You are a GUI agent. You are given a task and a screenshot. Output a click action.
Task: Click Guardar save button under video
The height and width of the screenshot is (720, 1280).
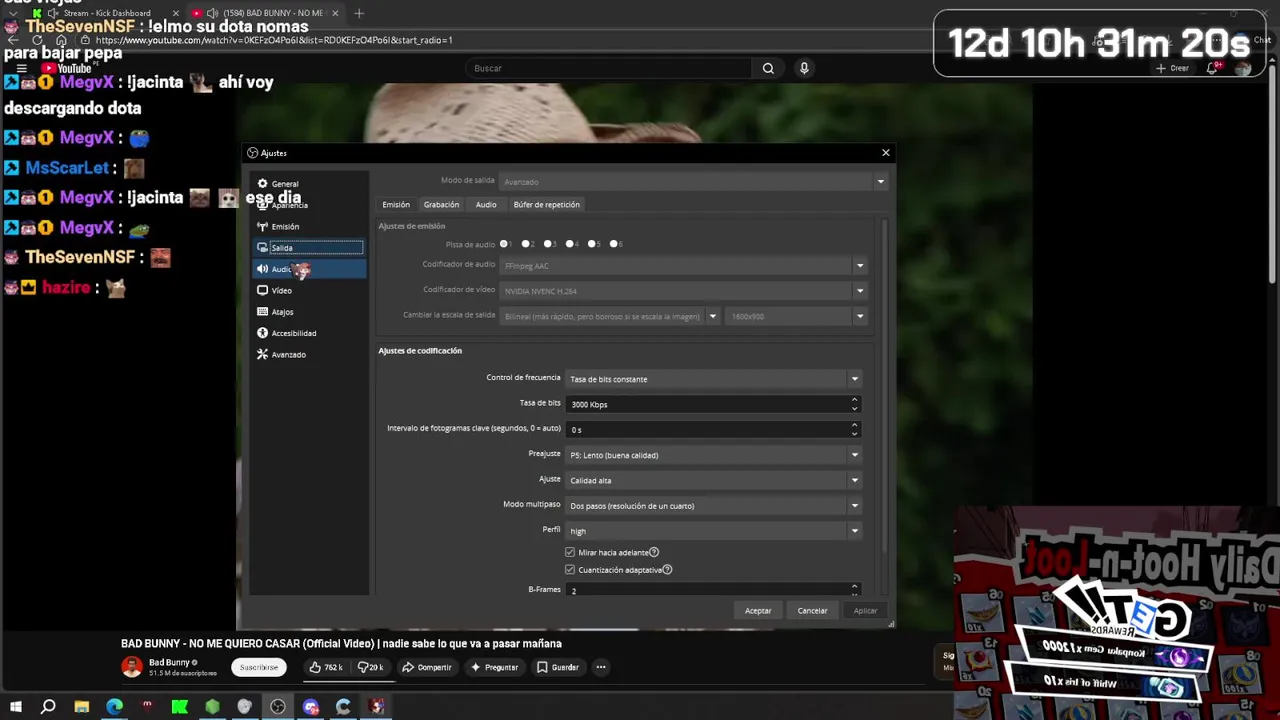click(x=558, y=667)
